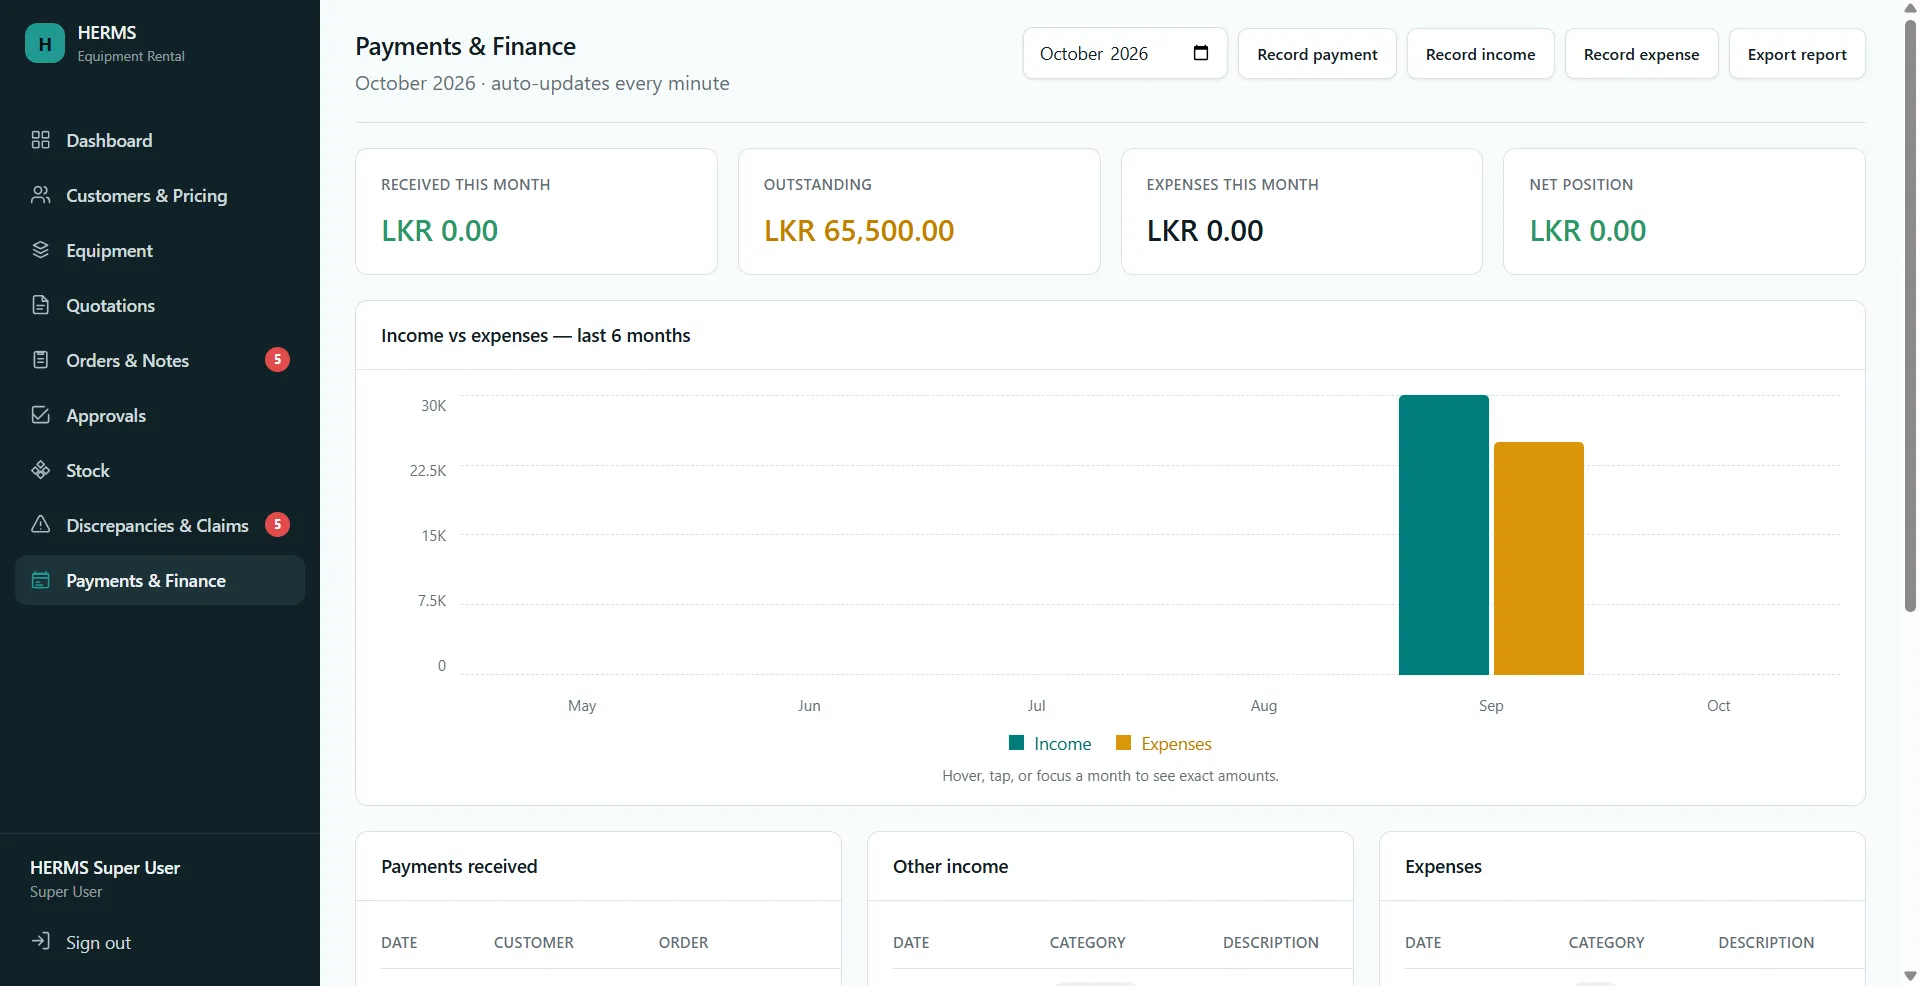Image resolution: width=1920 pixels, height=986 pixels.
Task: Navigate to Quotations
Action: [160, 305]
